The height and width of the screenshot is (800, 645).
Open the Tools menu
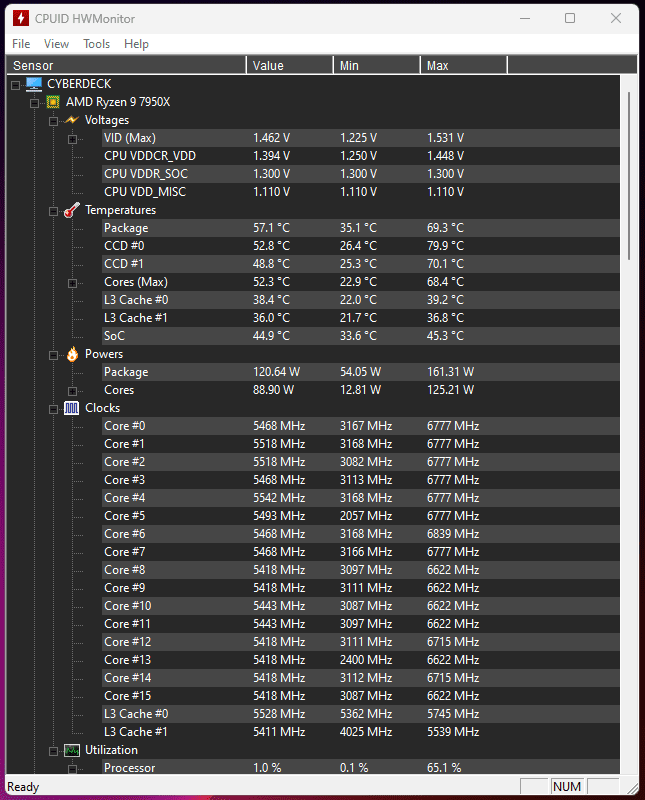tap(96, 44)
